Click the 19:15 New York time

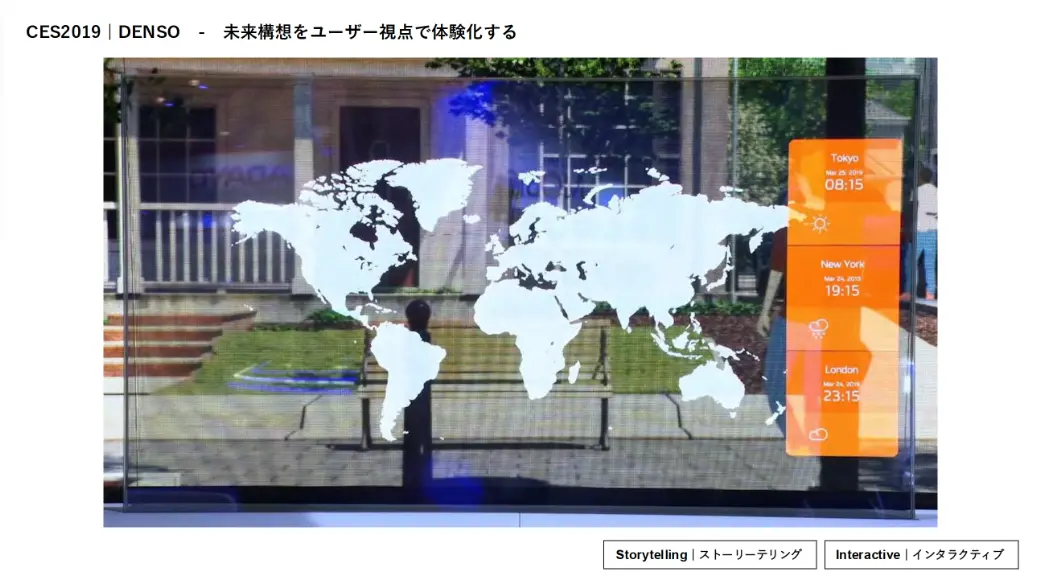842,291
